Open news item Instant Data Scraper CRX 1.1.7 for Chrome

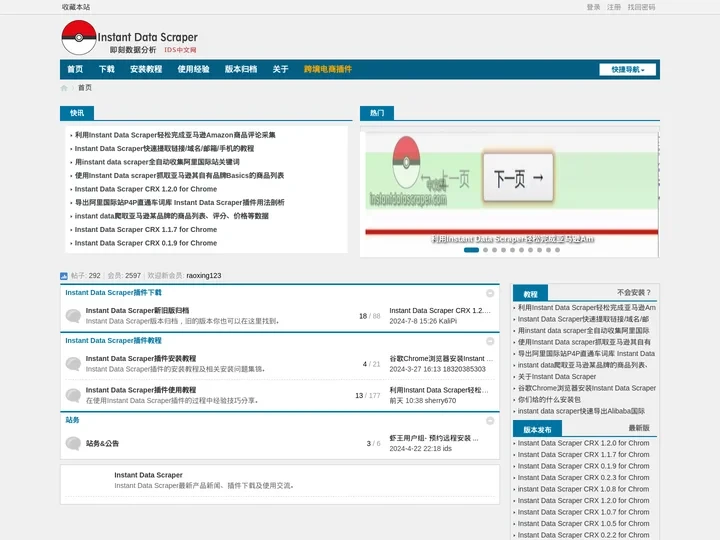[146, 230]
